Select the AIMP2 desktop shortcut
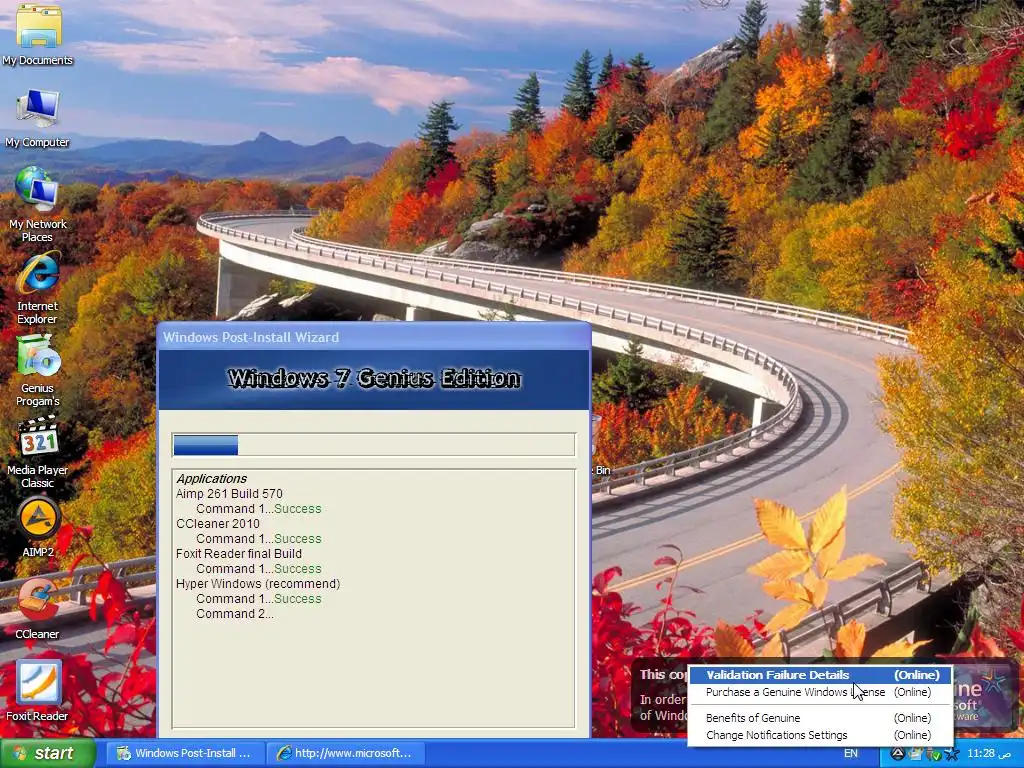 pos(38,528)
